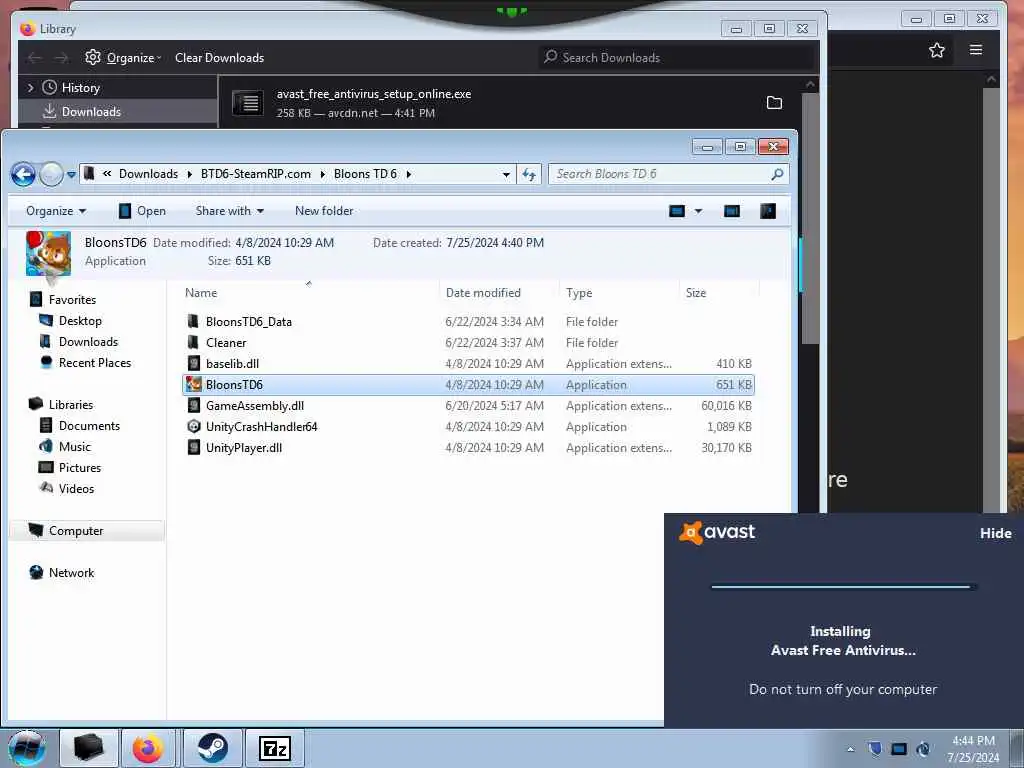Switch to Firefox on the taskbar
The height and width of the screenshot is (768, 1024).
pyautogui.click(x=148, y=748)
